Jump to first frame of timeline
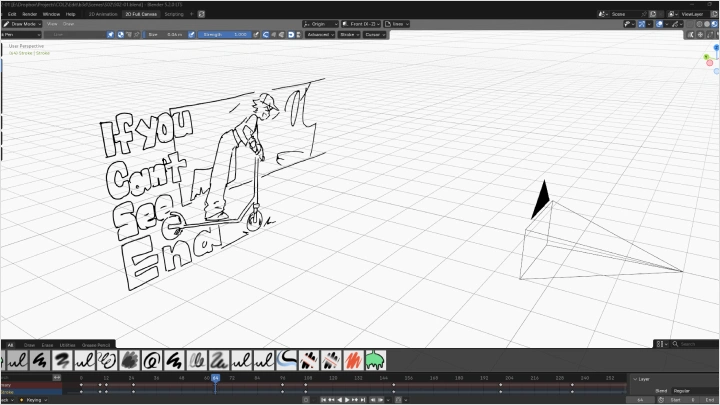This screenshot has width=720, height=405. [x=323, y=400]
